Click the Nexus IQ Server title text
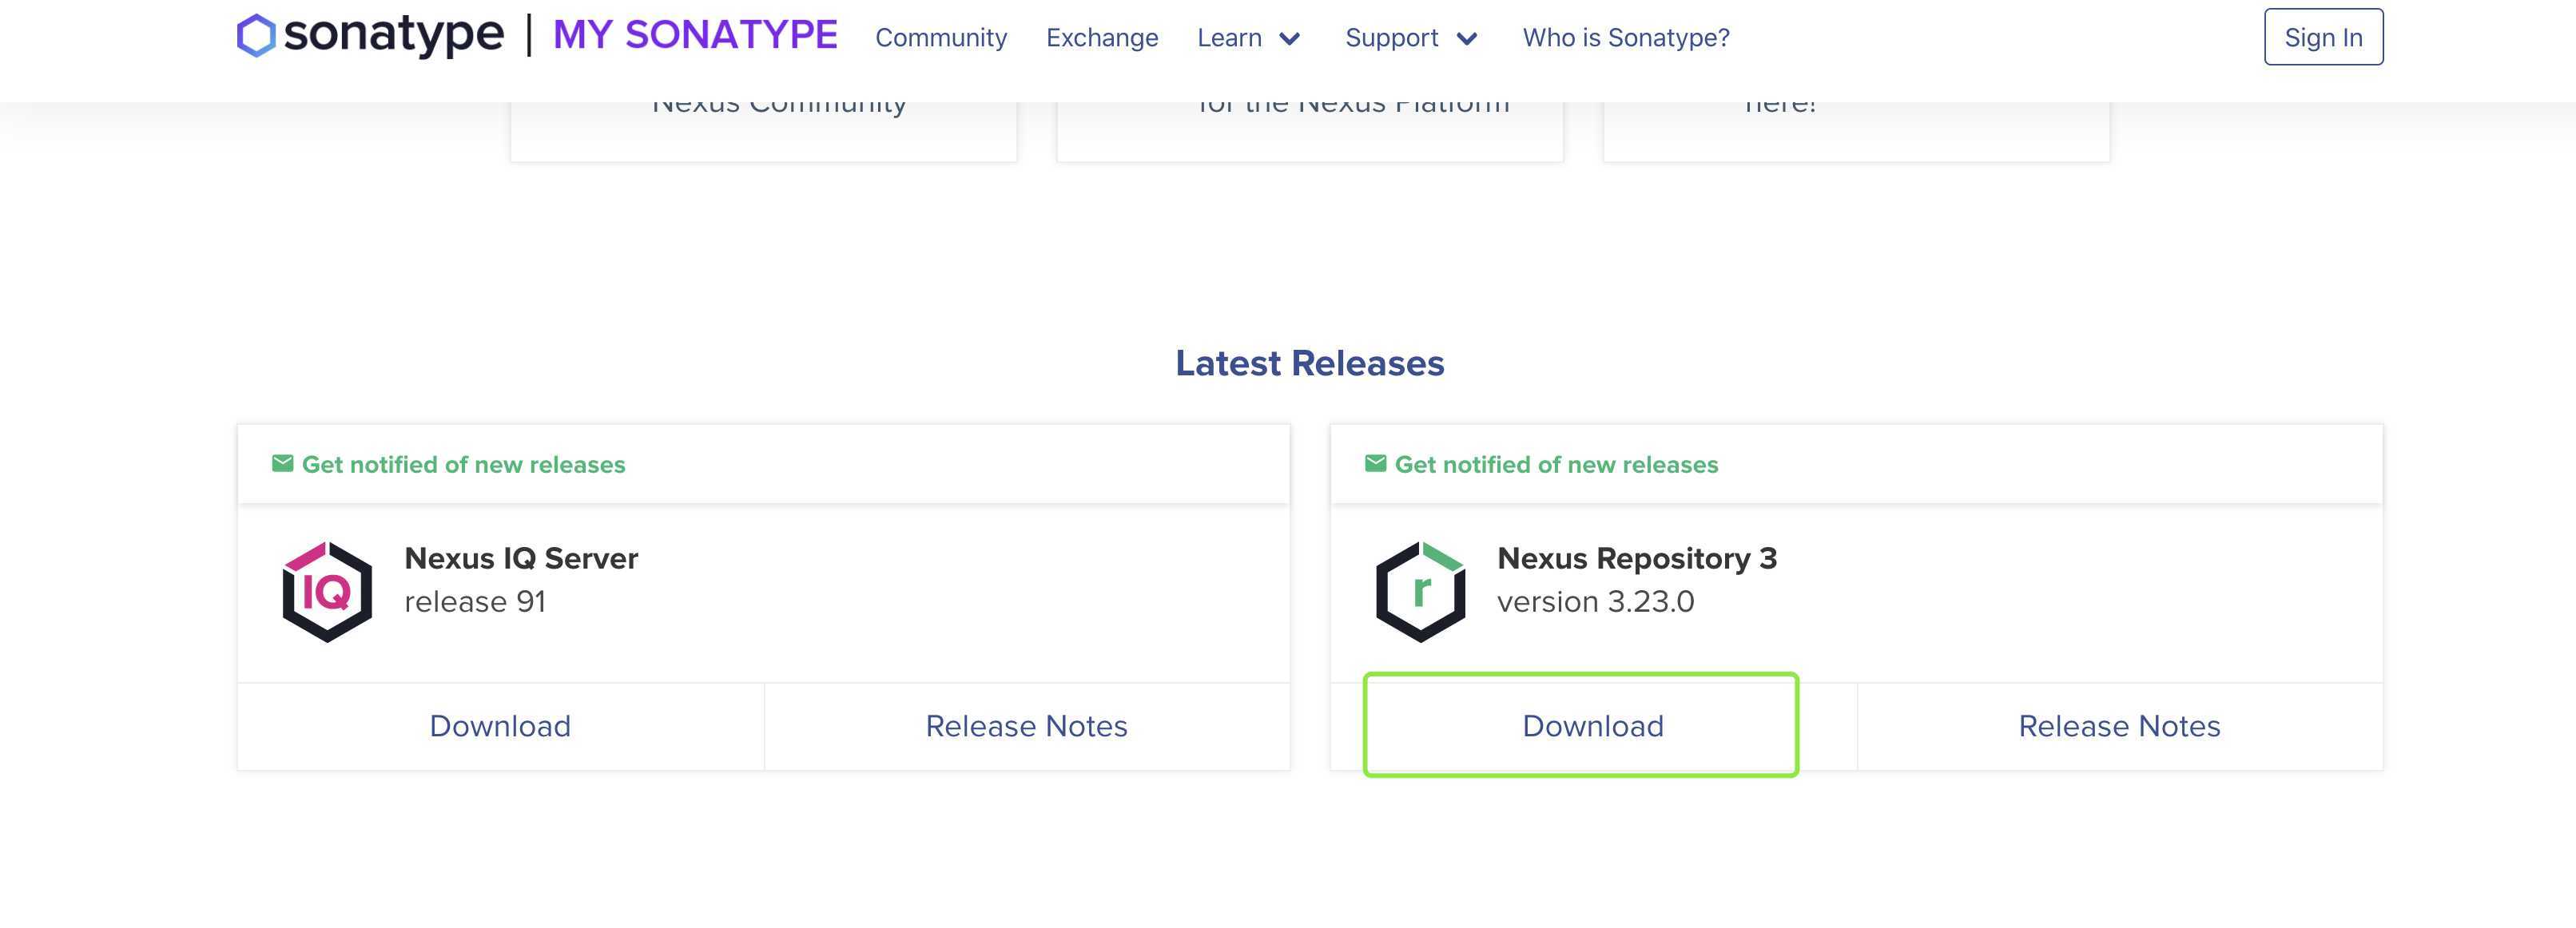This screenshot has height=928, width=2576. coord(521,558)
